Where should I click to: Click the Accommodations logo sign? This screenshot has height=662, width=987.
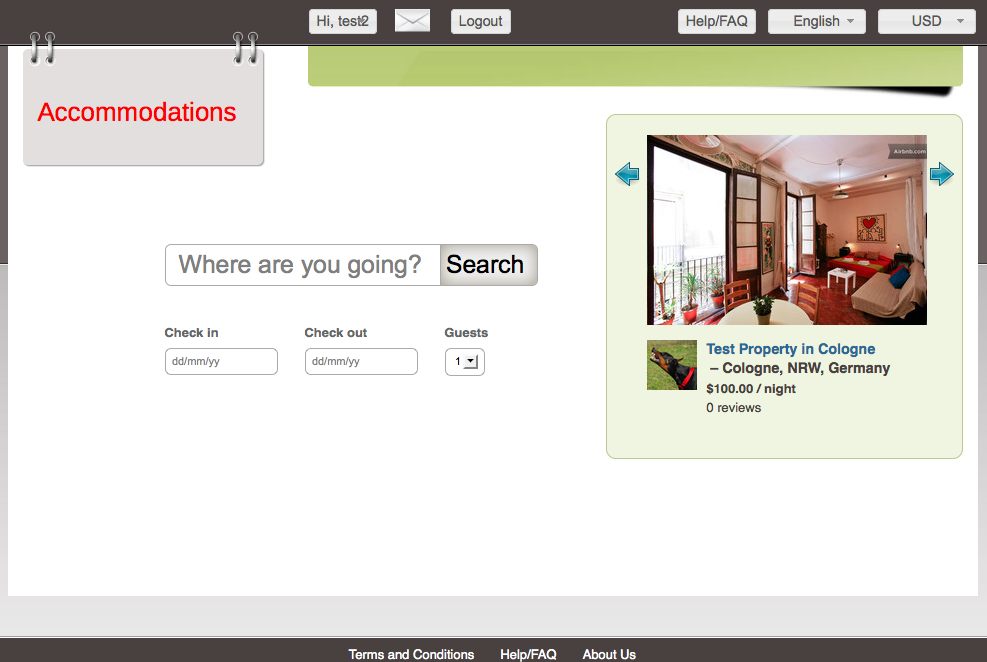[x=144, y=107]
